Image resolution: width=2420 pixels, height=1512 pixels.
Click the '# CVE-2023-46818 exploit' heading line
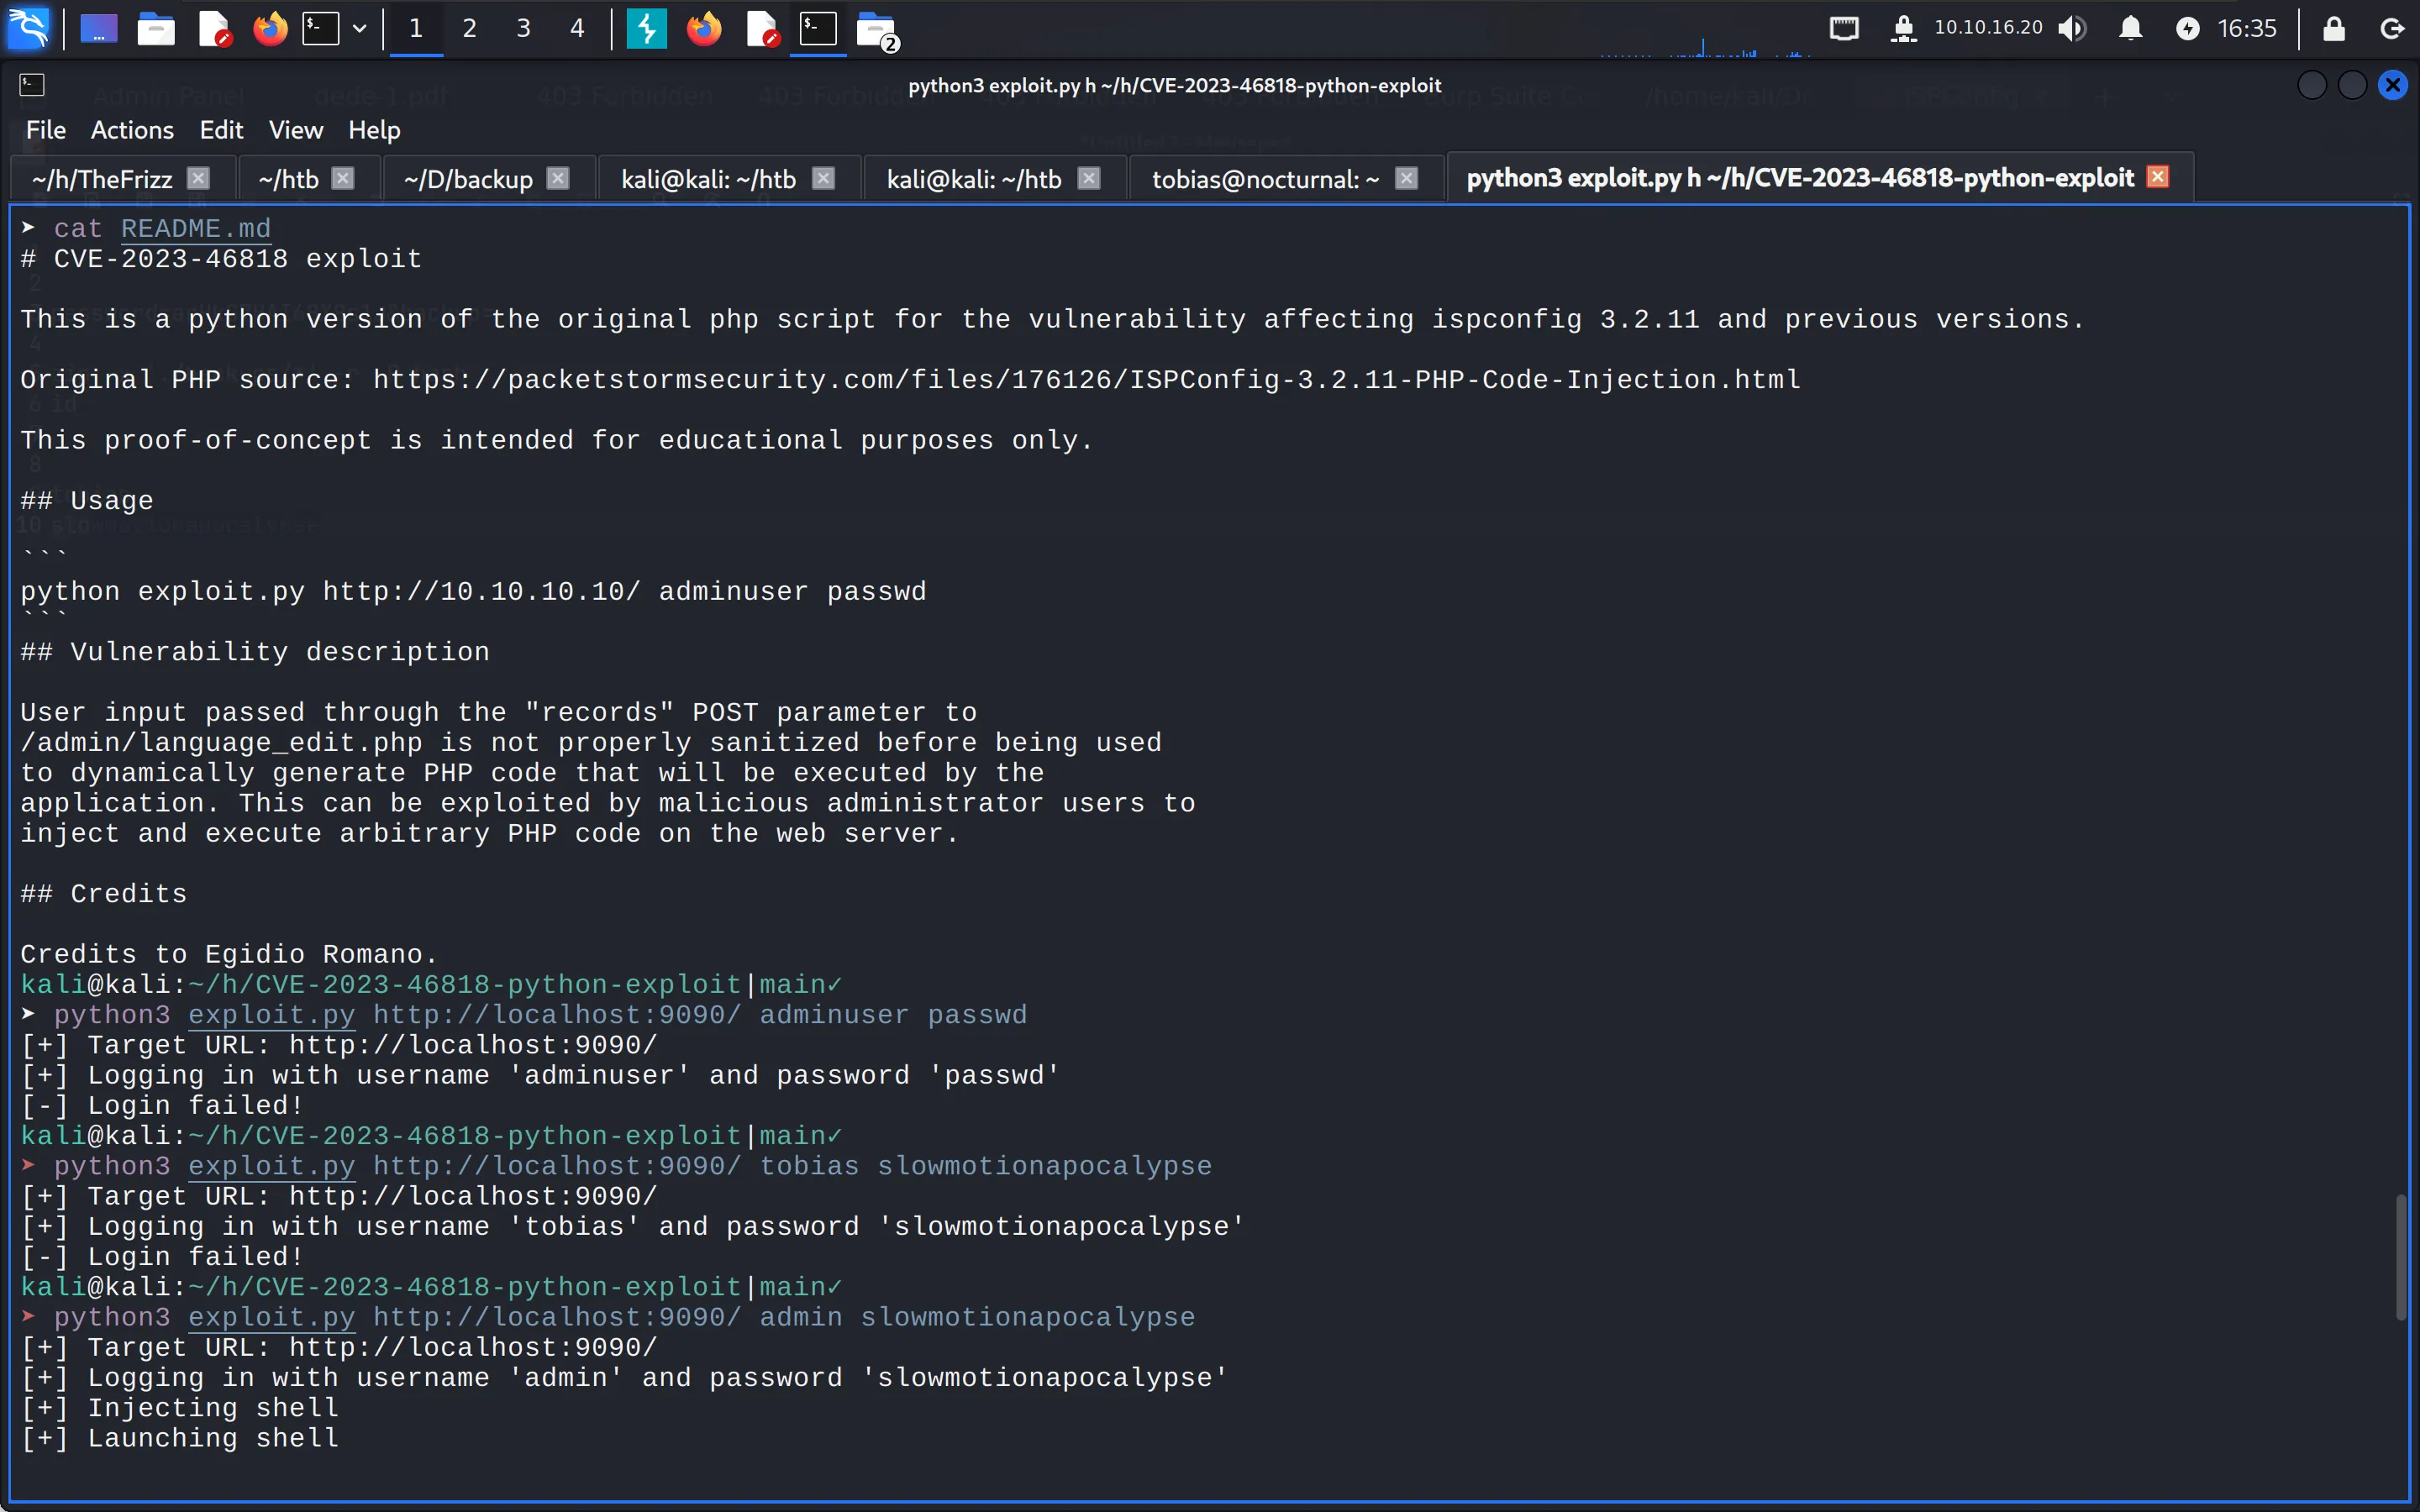221,259
